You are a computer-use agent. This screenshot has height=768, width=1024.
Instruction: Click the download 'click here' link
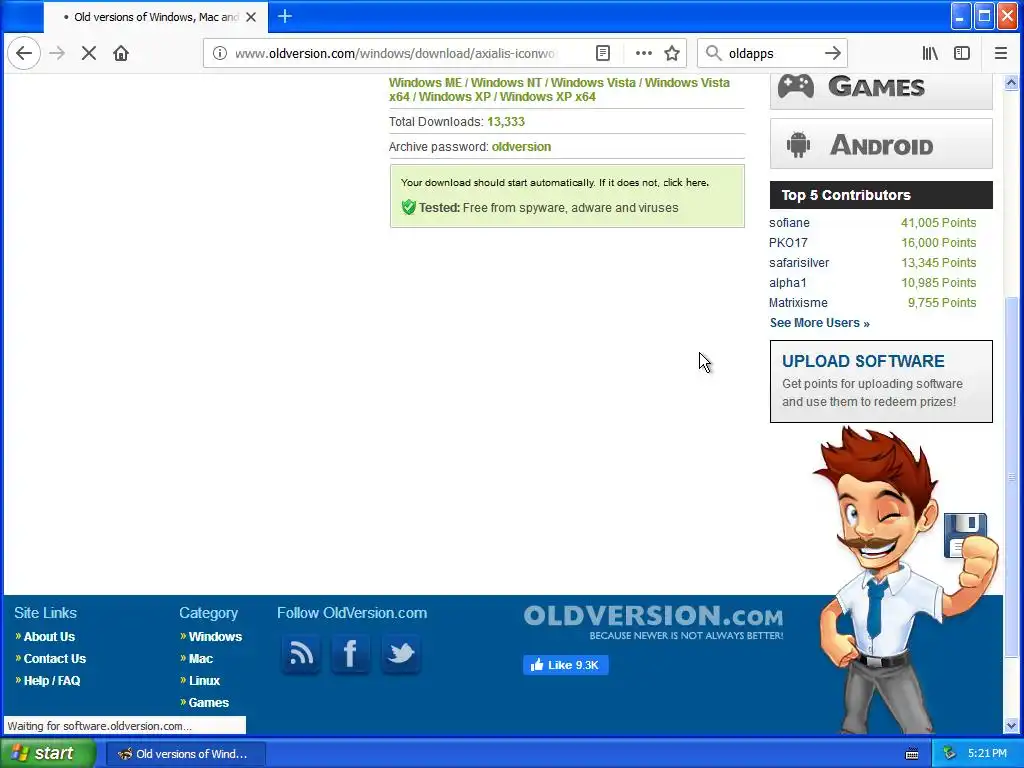(x=685, y=183)
